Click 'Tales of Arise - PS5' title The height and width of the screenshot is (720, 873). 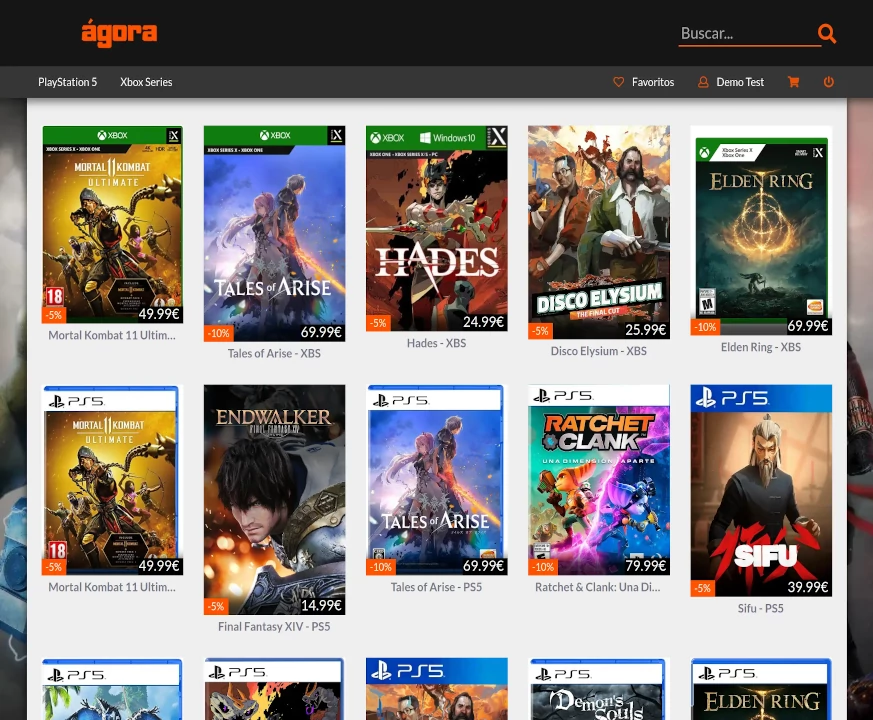point(436,587)
